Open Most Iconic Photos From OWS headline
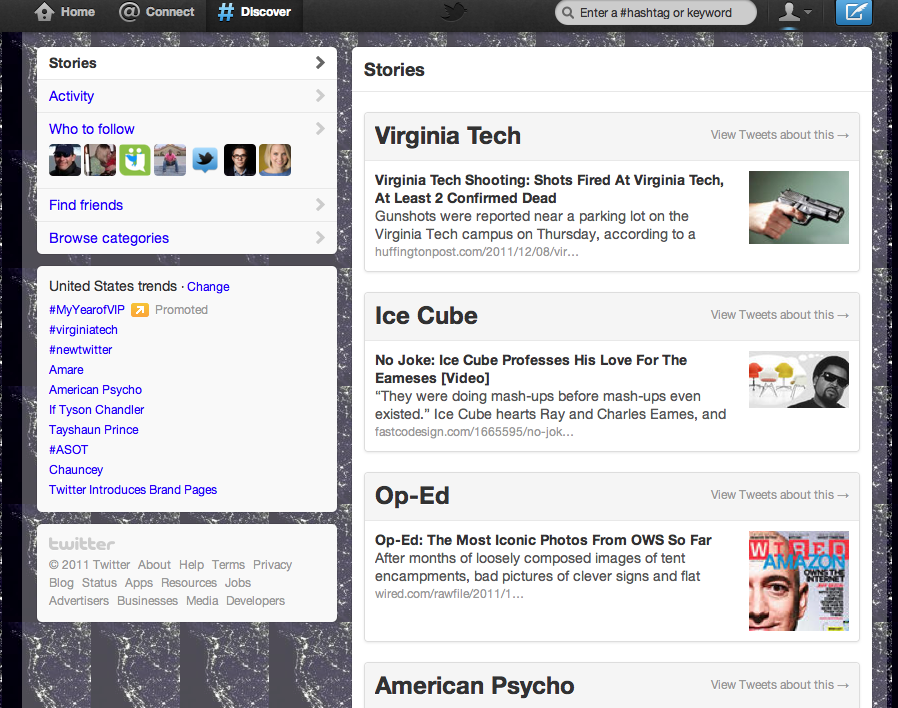Screen dimensions: 898x708 [543, 540]
